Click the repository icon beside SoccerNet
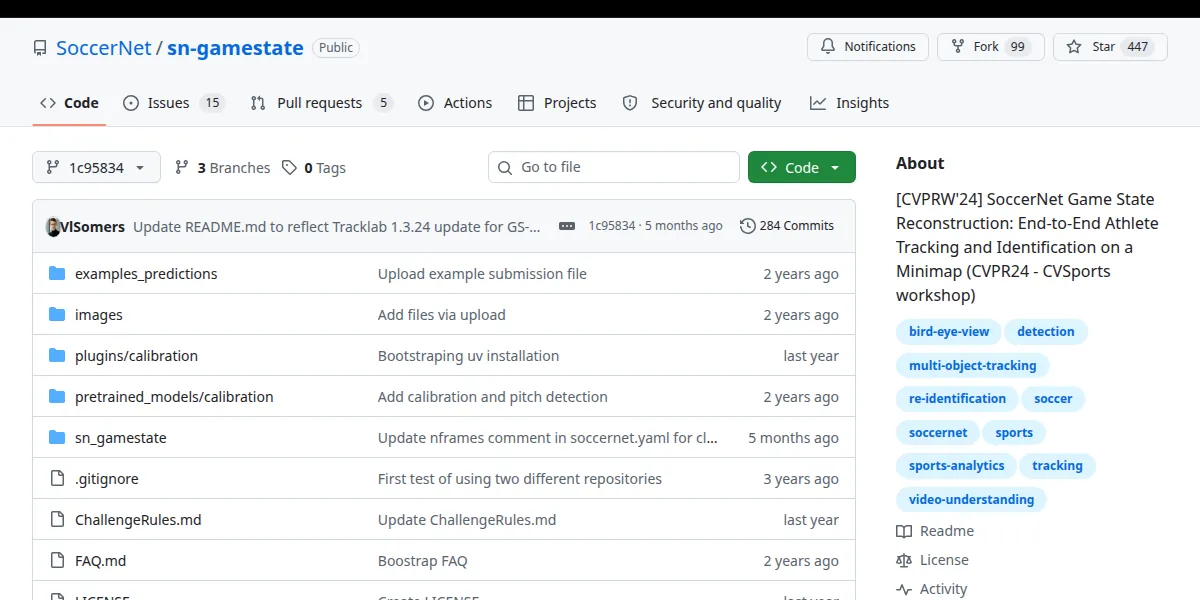Screen dimensions: 1200x600 [x=40, y=48]
